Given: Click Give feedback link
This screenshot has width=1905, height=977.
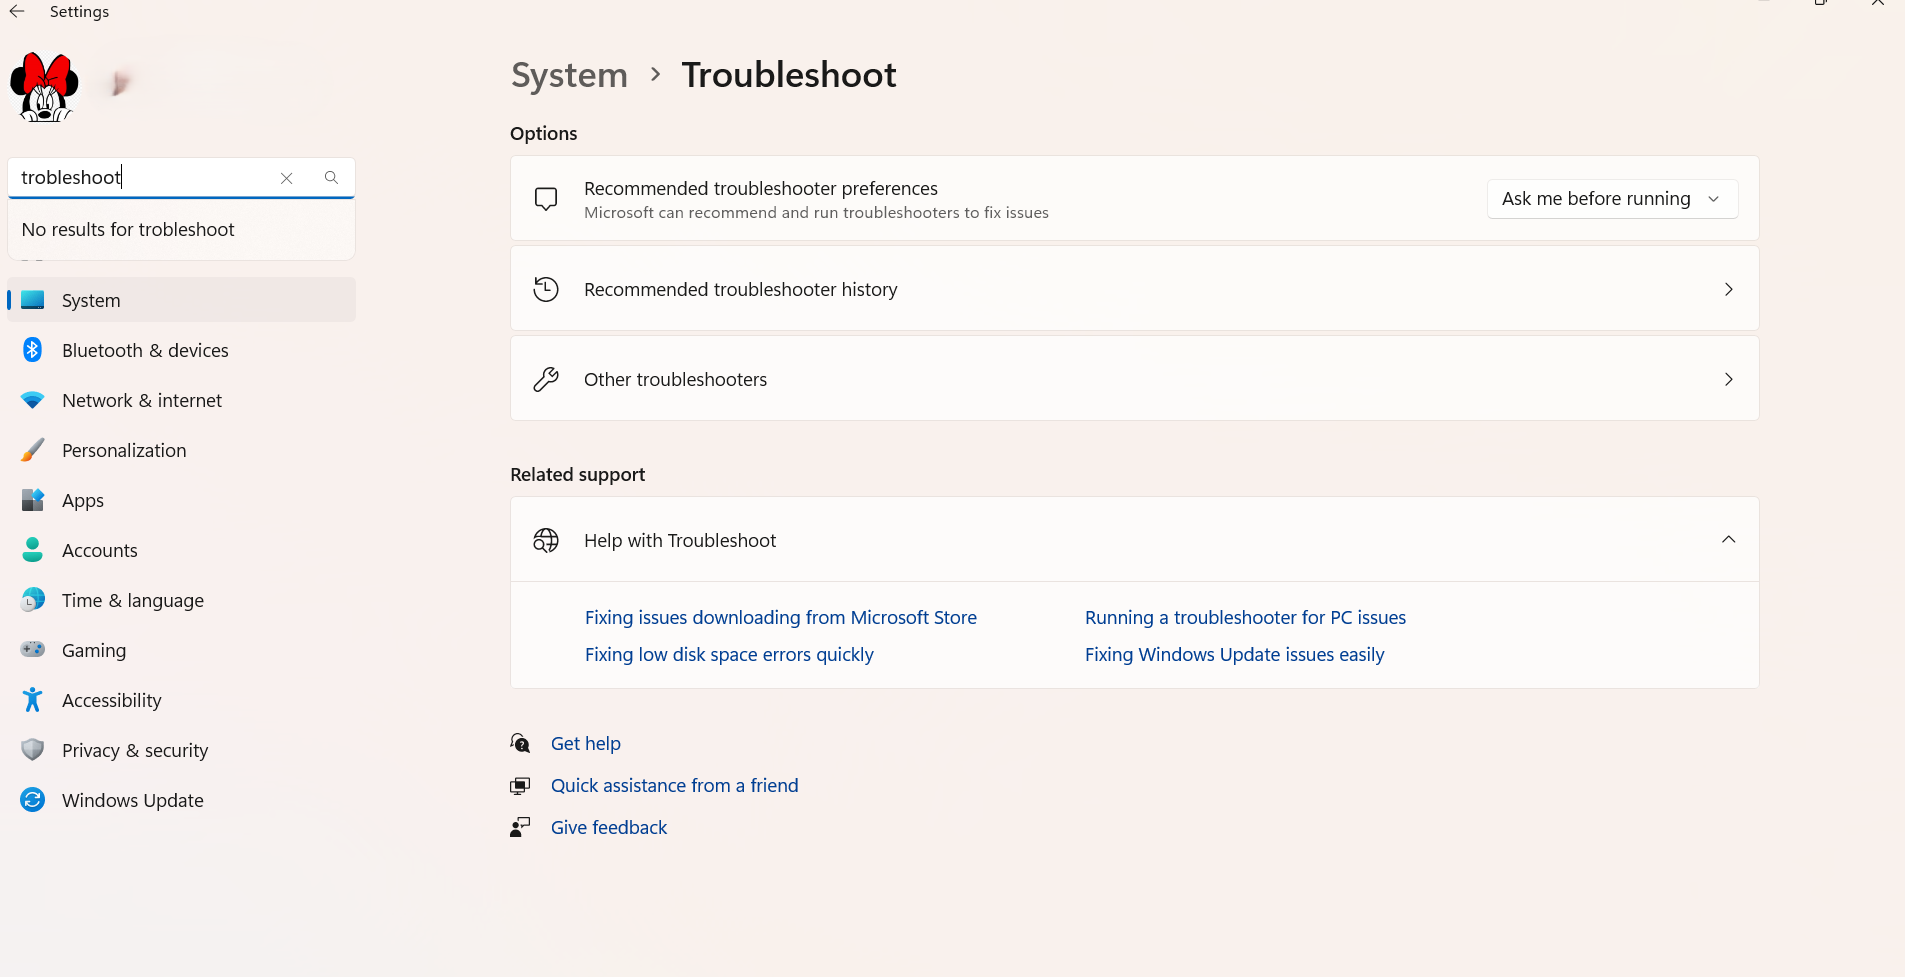Looking at the screenshot, I should coord(609,827).
